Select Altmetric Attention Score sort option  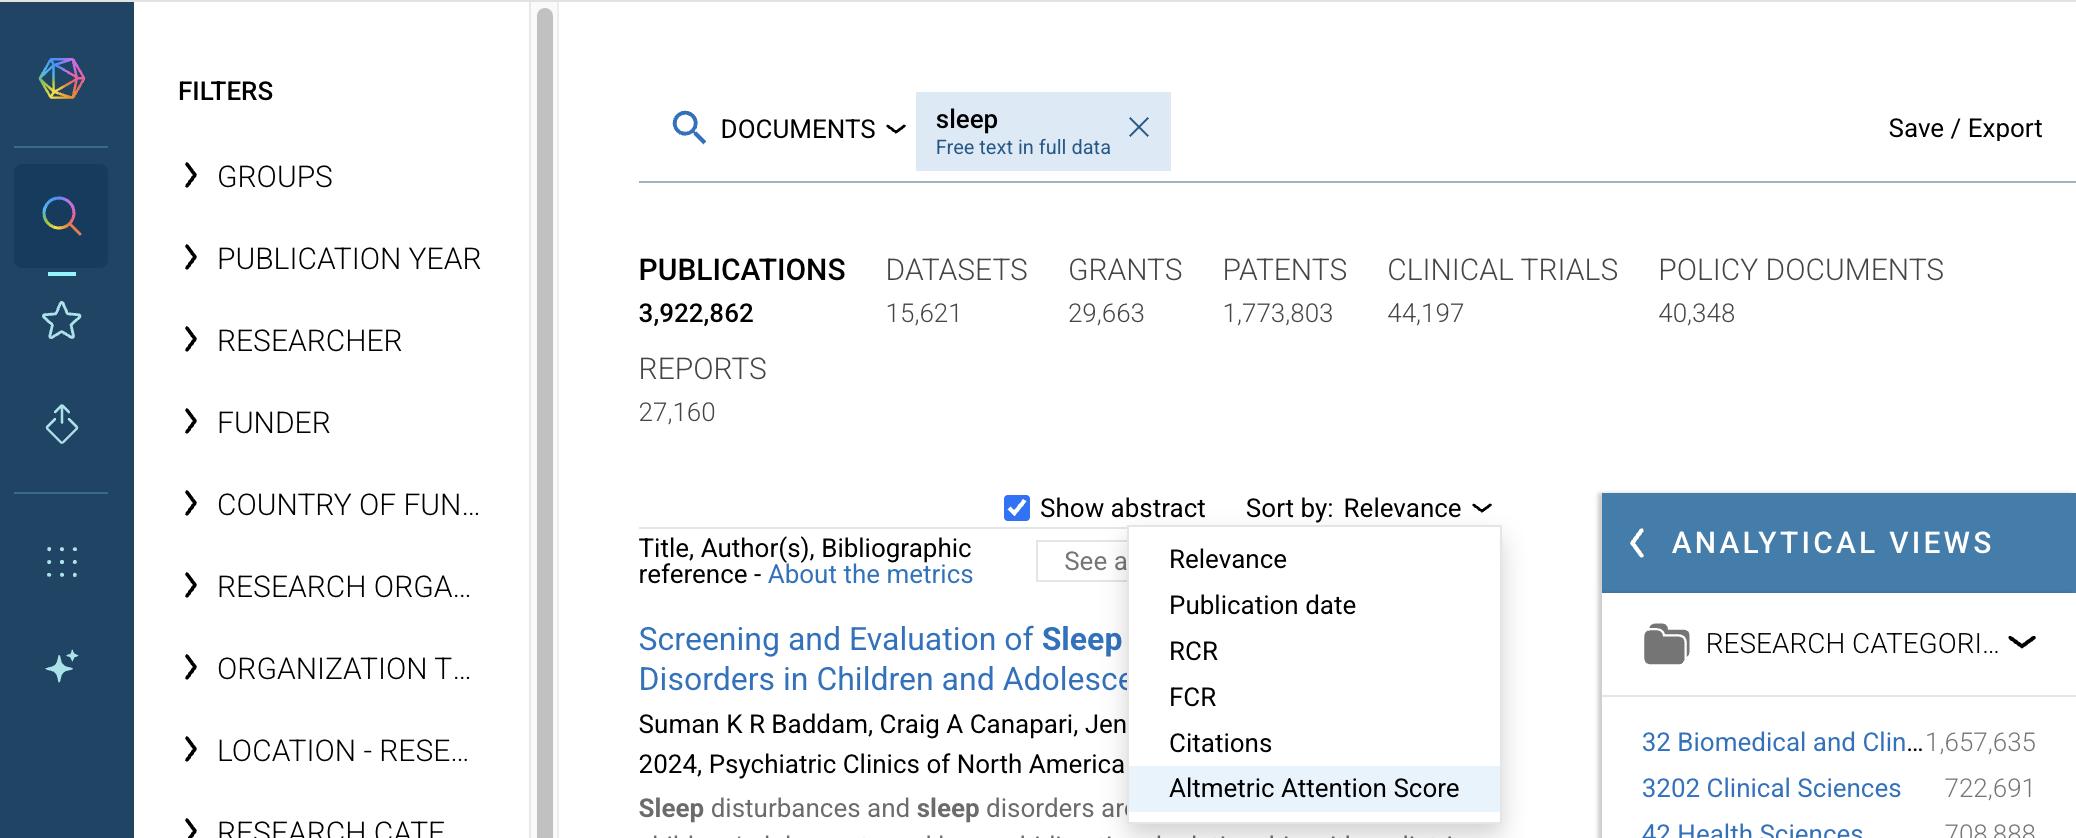pyautogui.click(x=1313, y=788)
